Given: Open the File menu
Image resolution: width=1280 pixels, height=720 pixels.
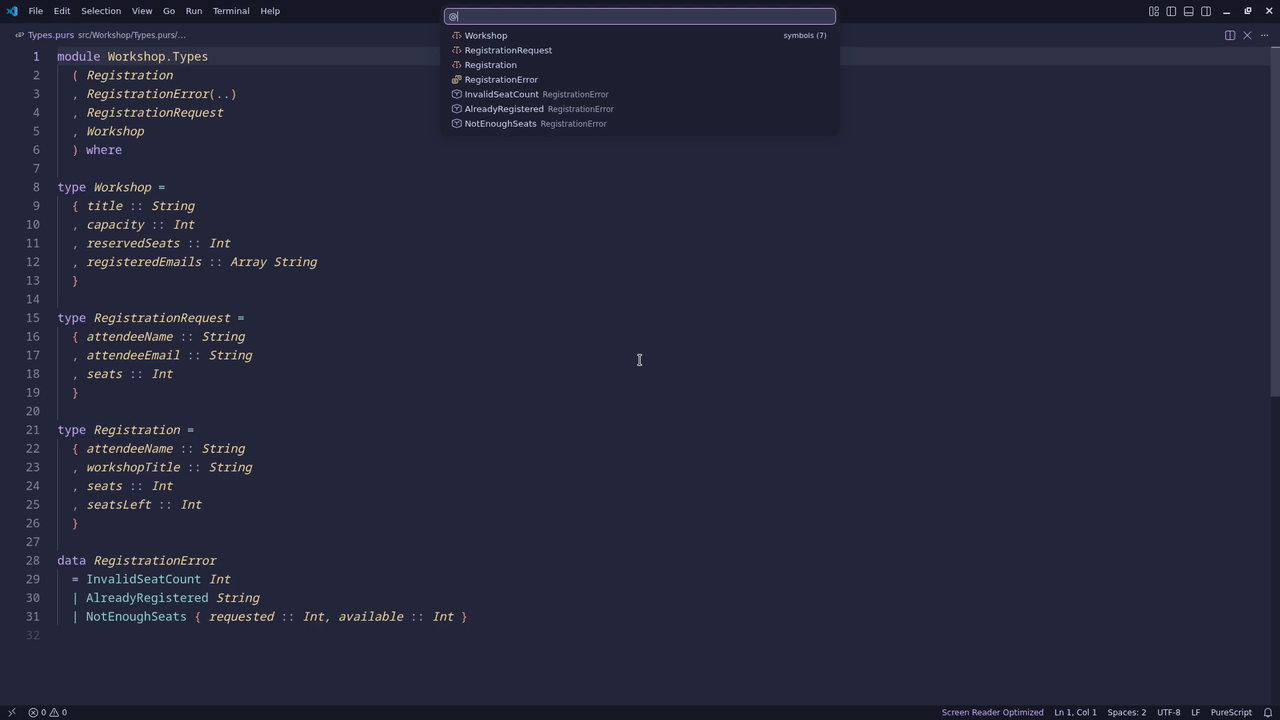Looking at the screenshot, I should click(35, 11).
